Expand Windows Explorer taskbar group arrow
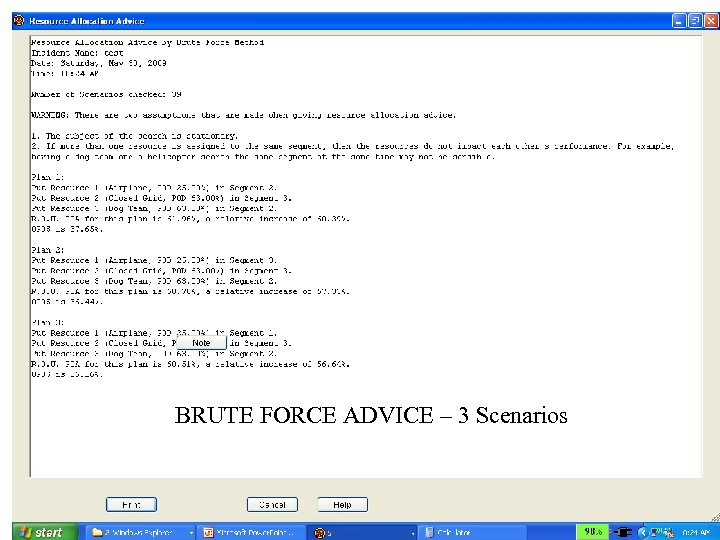 coord(191,533)
